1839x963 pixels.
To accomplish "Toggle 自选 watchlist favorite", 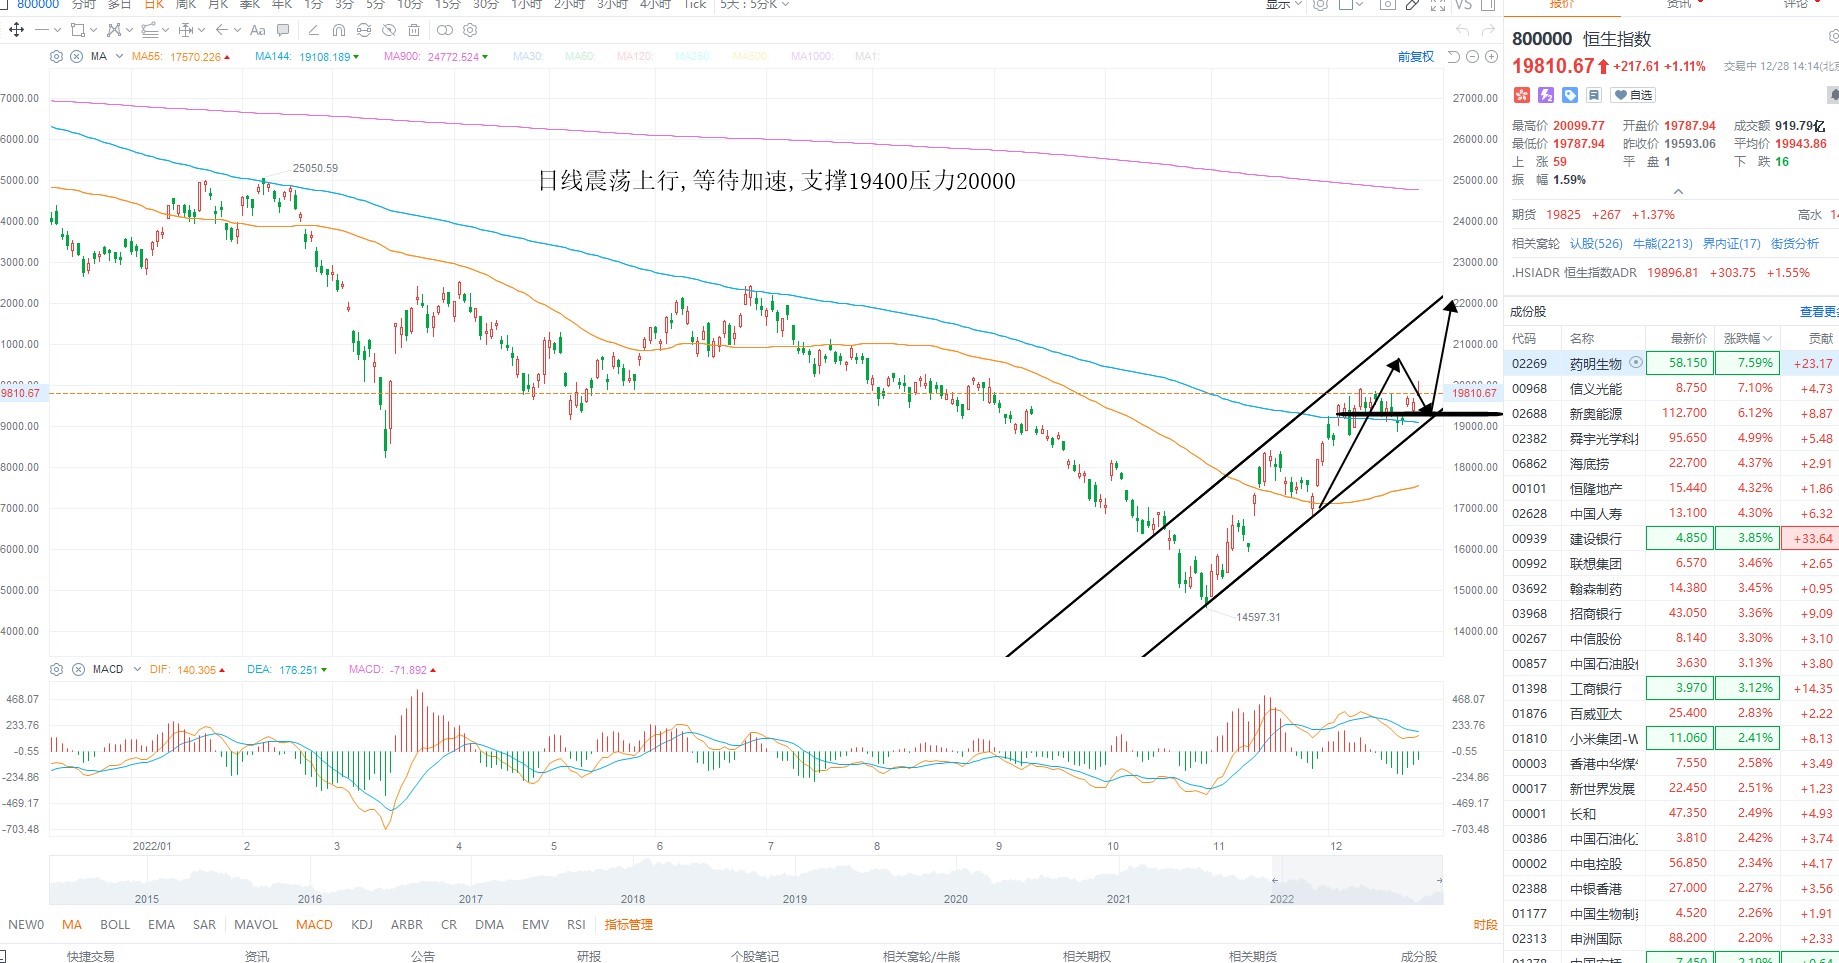I will point(1633,95).
